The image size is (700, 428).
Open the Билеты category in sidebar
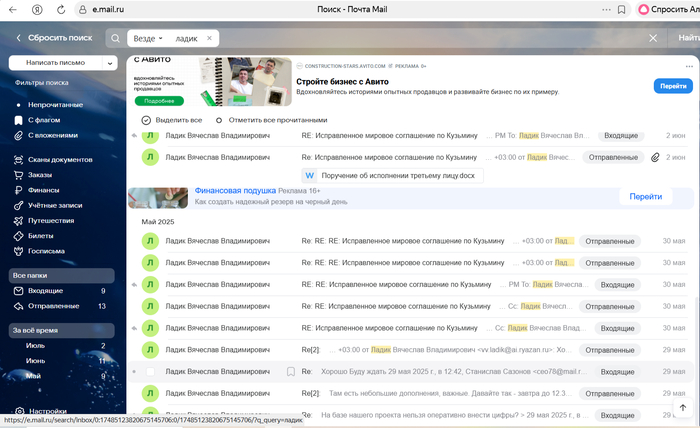40,236
